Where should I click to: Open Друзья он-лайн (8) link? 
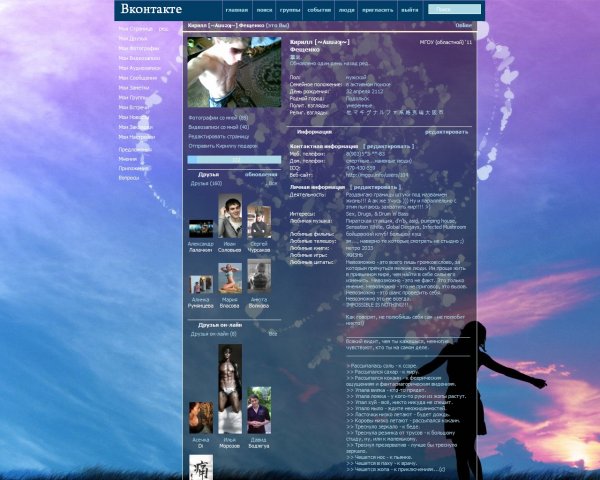pyautogui.click(x=214, y=334)
